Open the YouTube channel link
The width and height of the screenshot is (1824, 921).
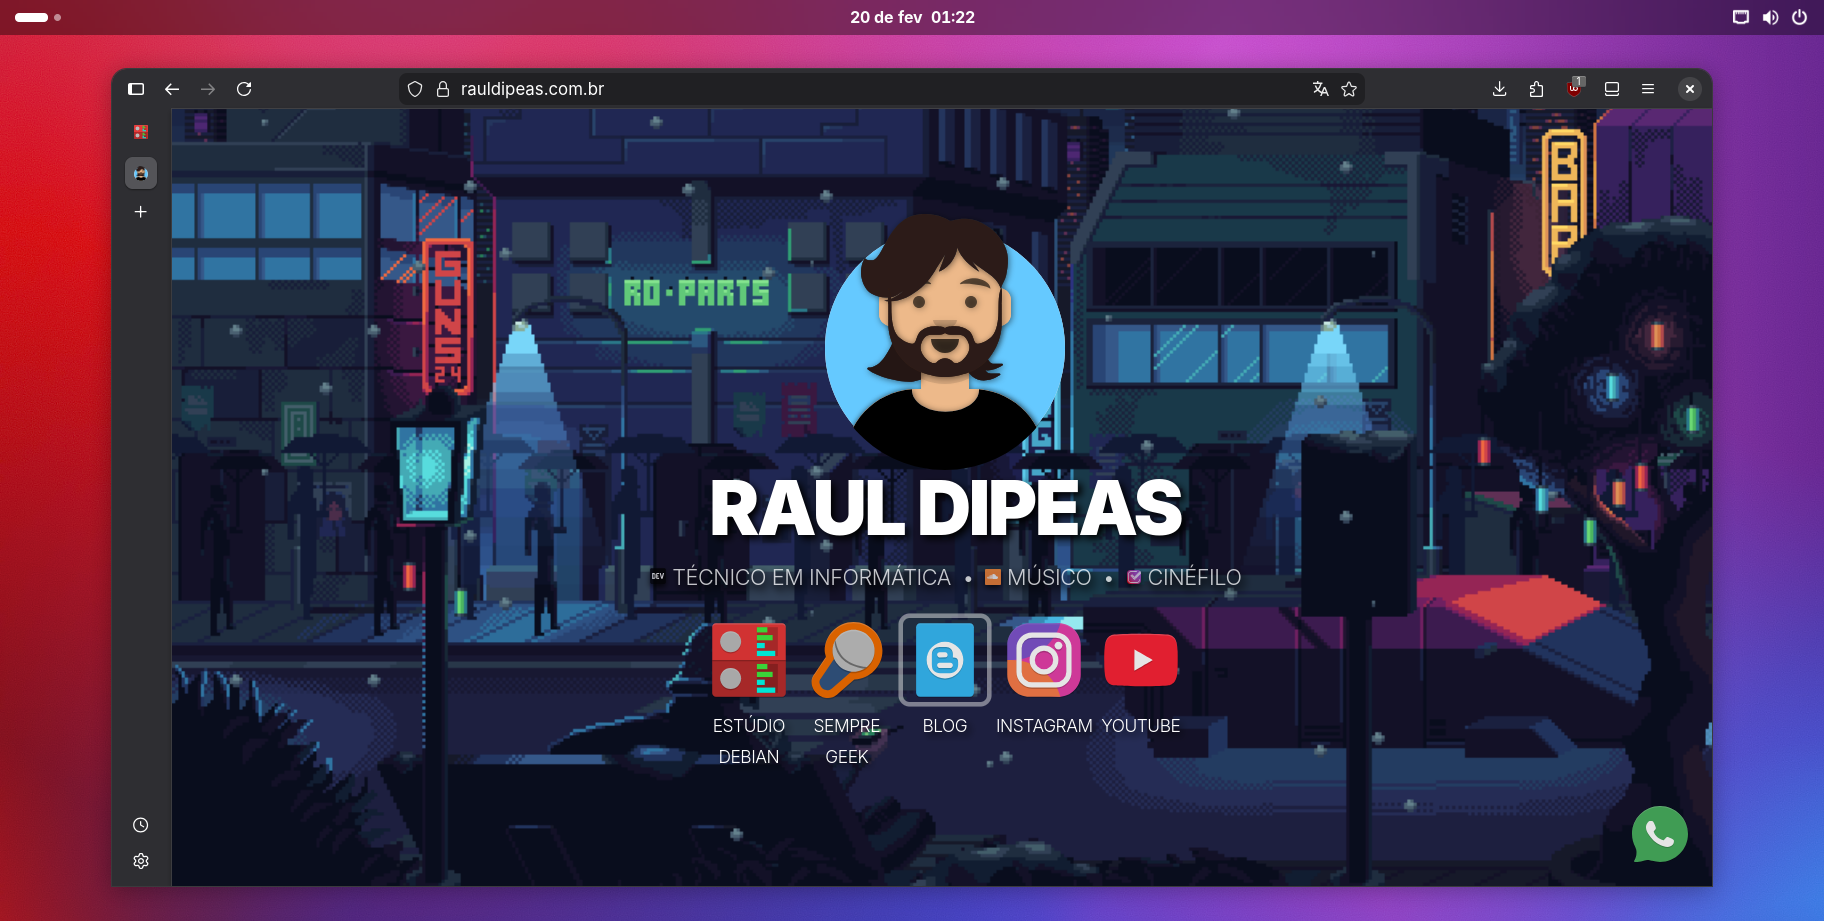point(1141,661)
